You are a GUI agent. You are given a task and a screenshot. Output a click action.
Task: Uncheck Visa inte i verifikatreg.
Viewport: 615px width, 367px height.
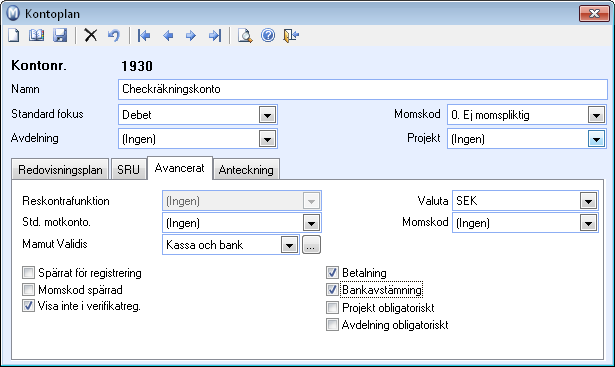[28, 306]
